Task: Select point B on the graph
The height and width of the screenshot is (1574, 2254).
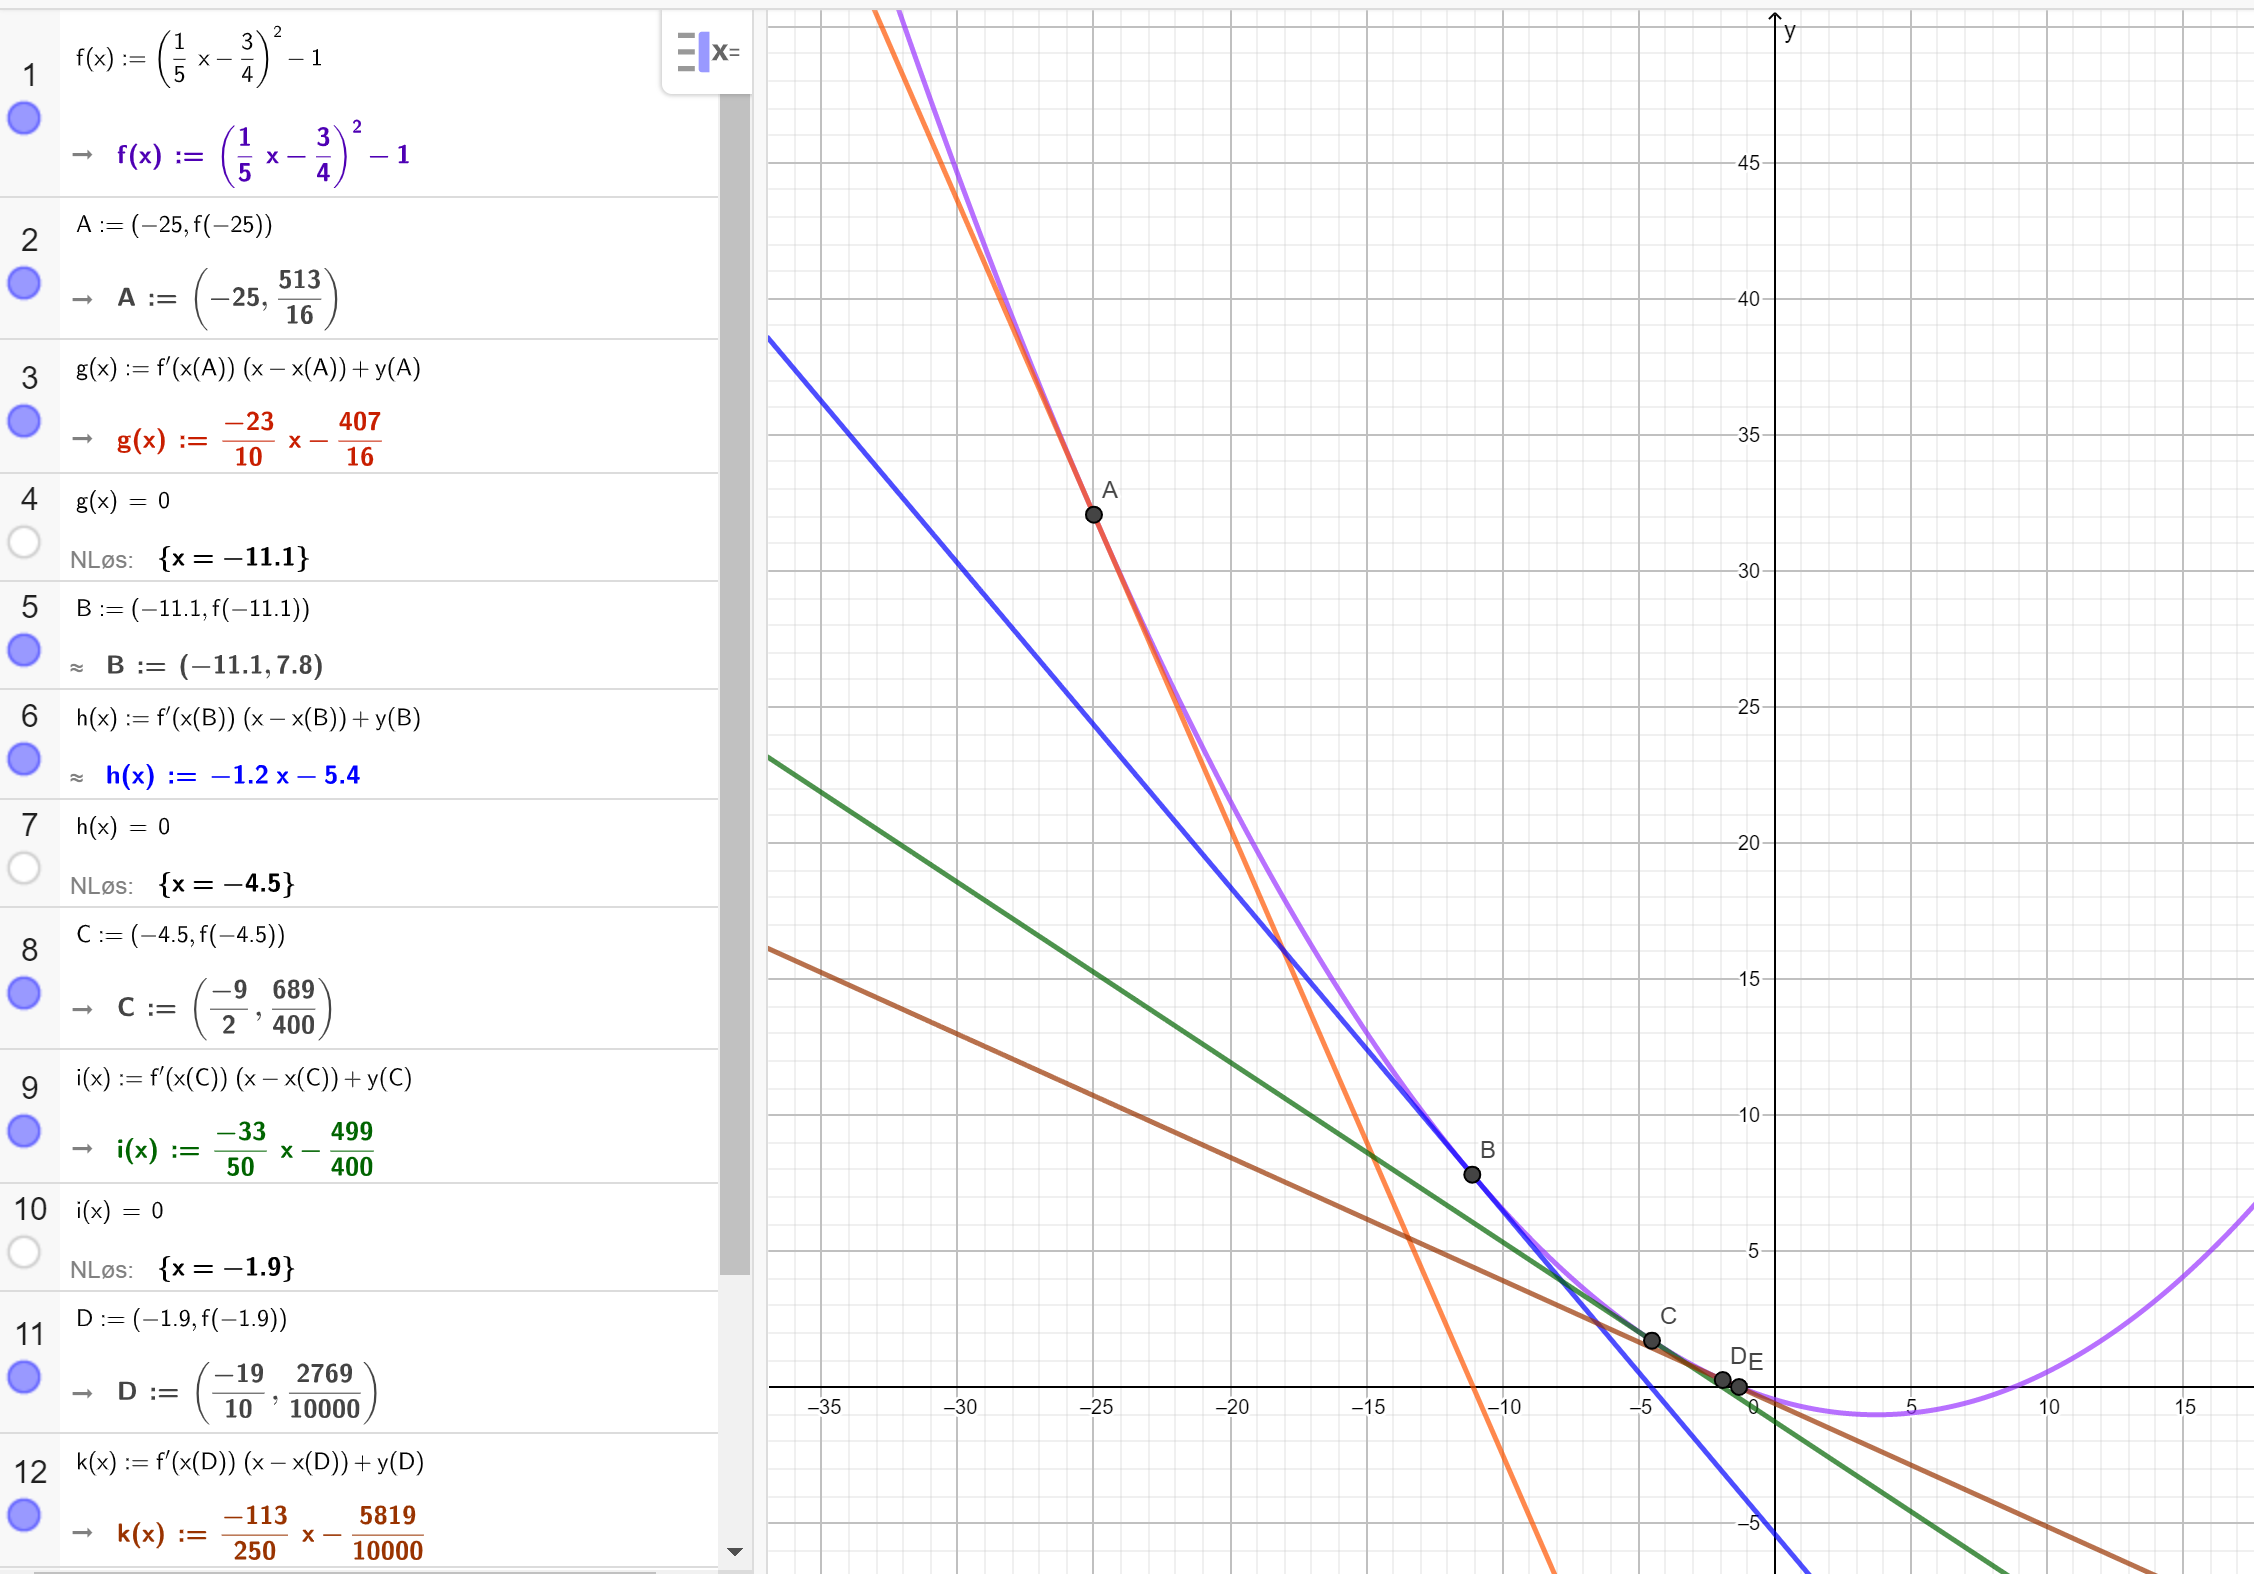Action: pos(1472,1175)
